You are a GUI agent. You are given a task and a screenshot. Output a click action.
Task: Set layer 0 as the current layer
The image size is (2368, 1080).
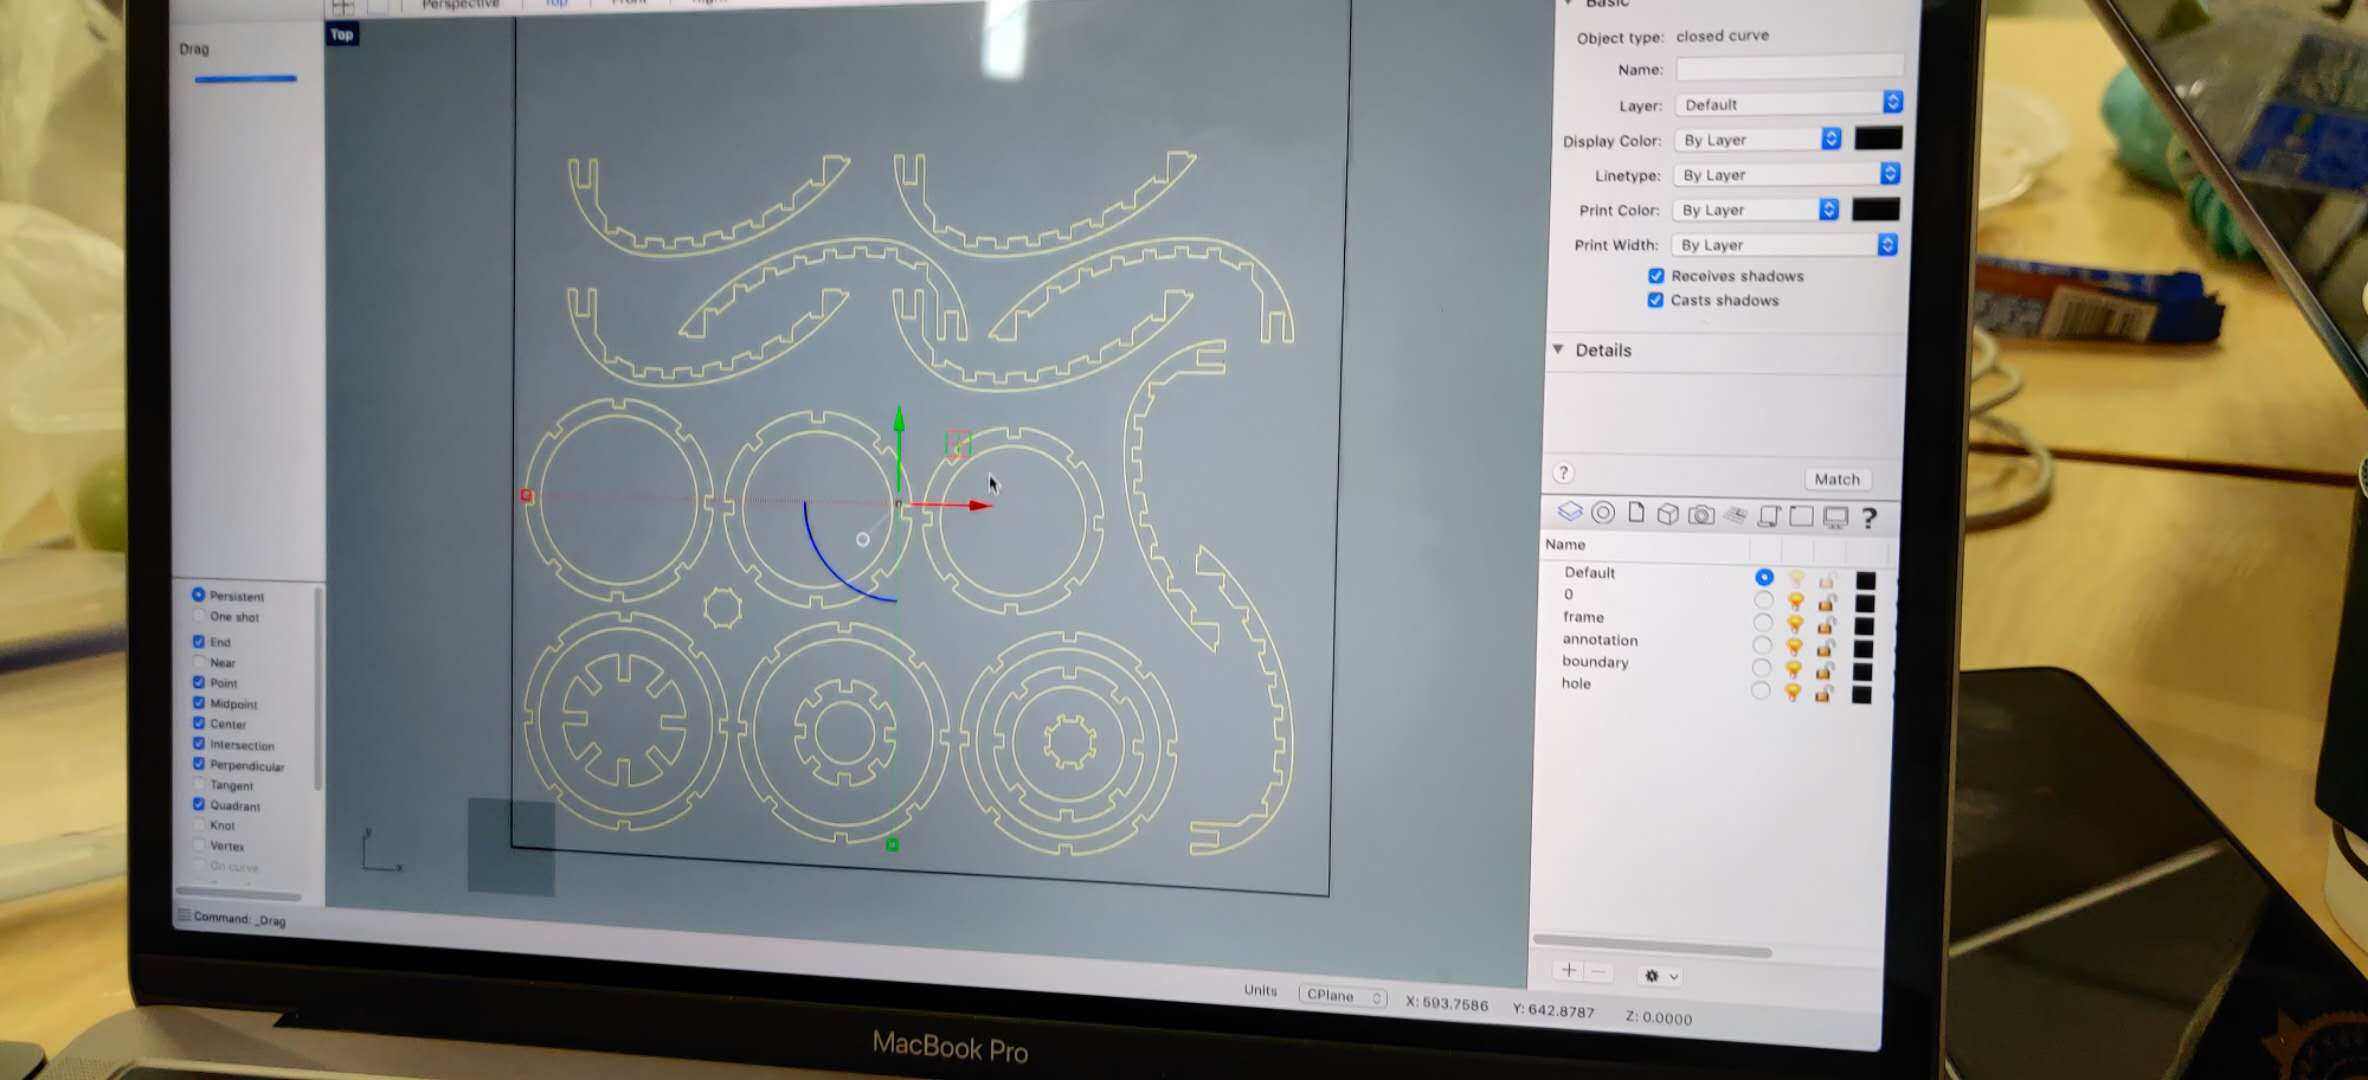[x=1763, y=600]
